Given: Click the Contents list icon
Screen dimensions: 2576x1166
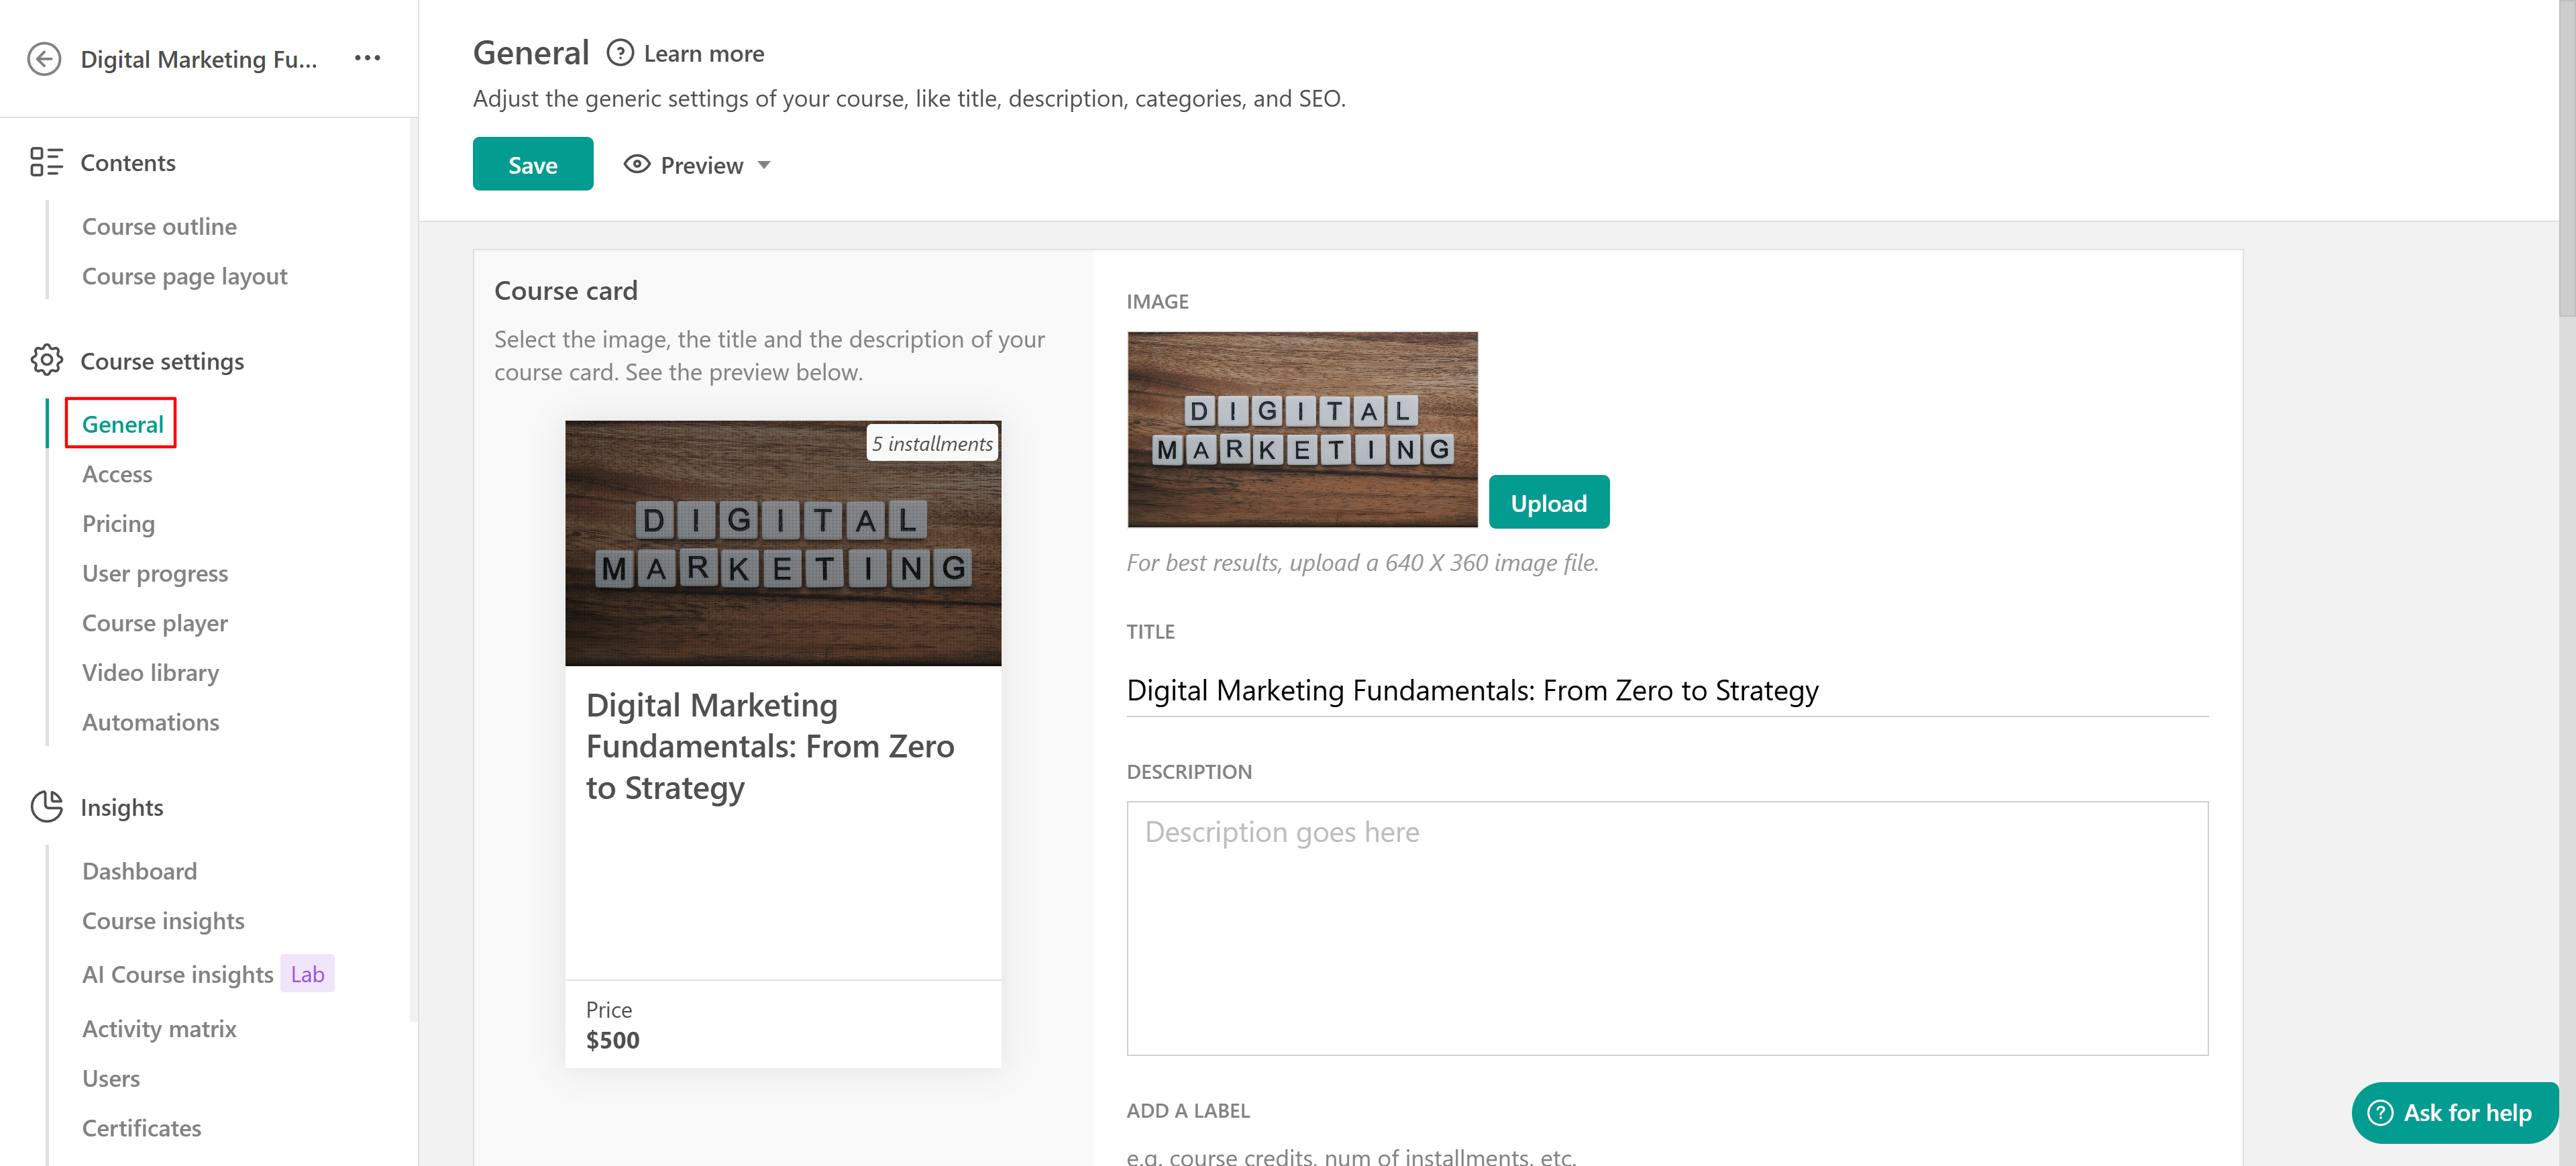Looking at the screenshot, I should point(46,162).
